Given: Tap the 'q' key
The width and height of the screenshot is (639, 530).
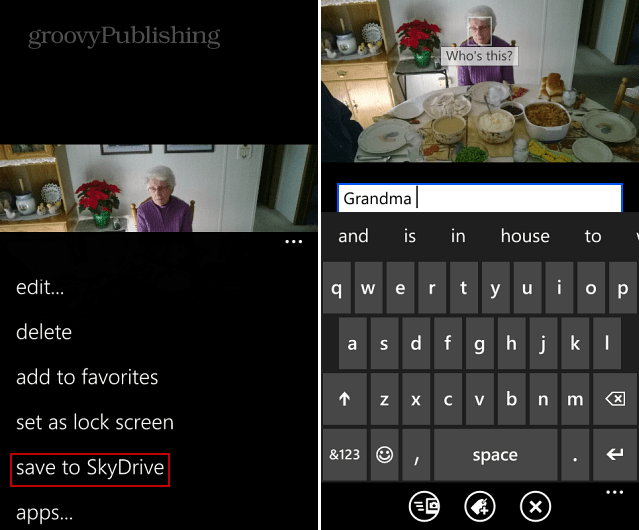Looking at the screenshot, I should point(337,288).
